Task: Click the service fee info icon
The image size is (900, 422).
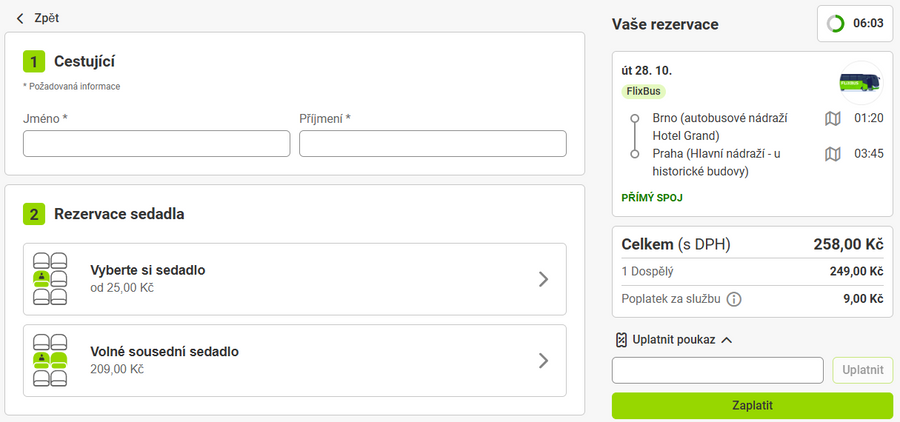Action: [734, 299]
